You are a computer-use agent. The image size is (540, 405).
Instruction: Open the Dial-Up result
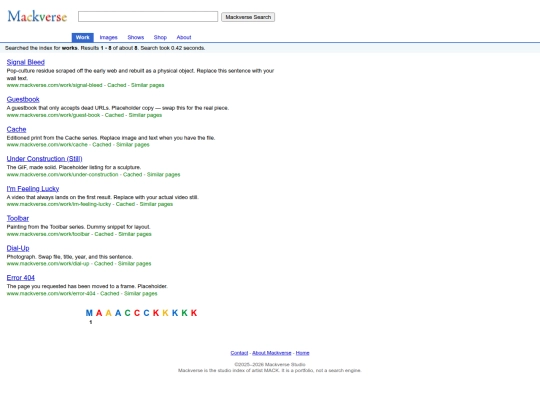click(18, 248)
